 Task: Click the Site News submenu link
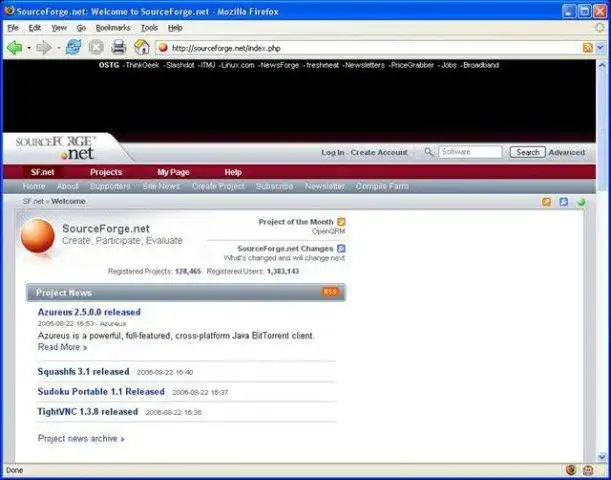point(161,186)
